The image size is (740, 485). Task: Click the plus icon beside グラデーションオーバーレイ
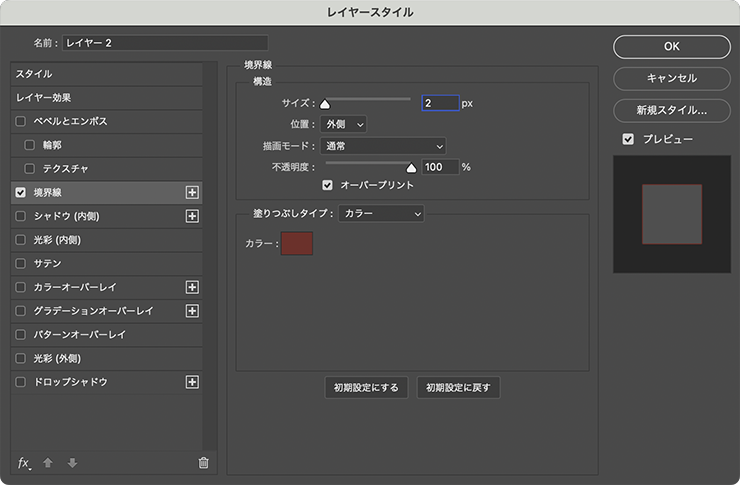[193, 311]
